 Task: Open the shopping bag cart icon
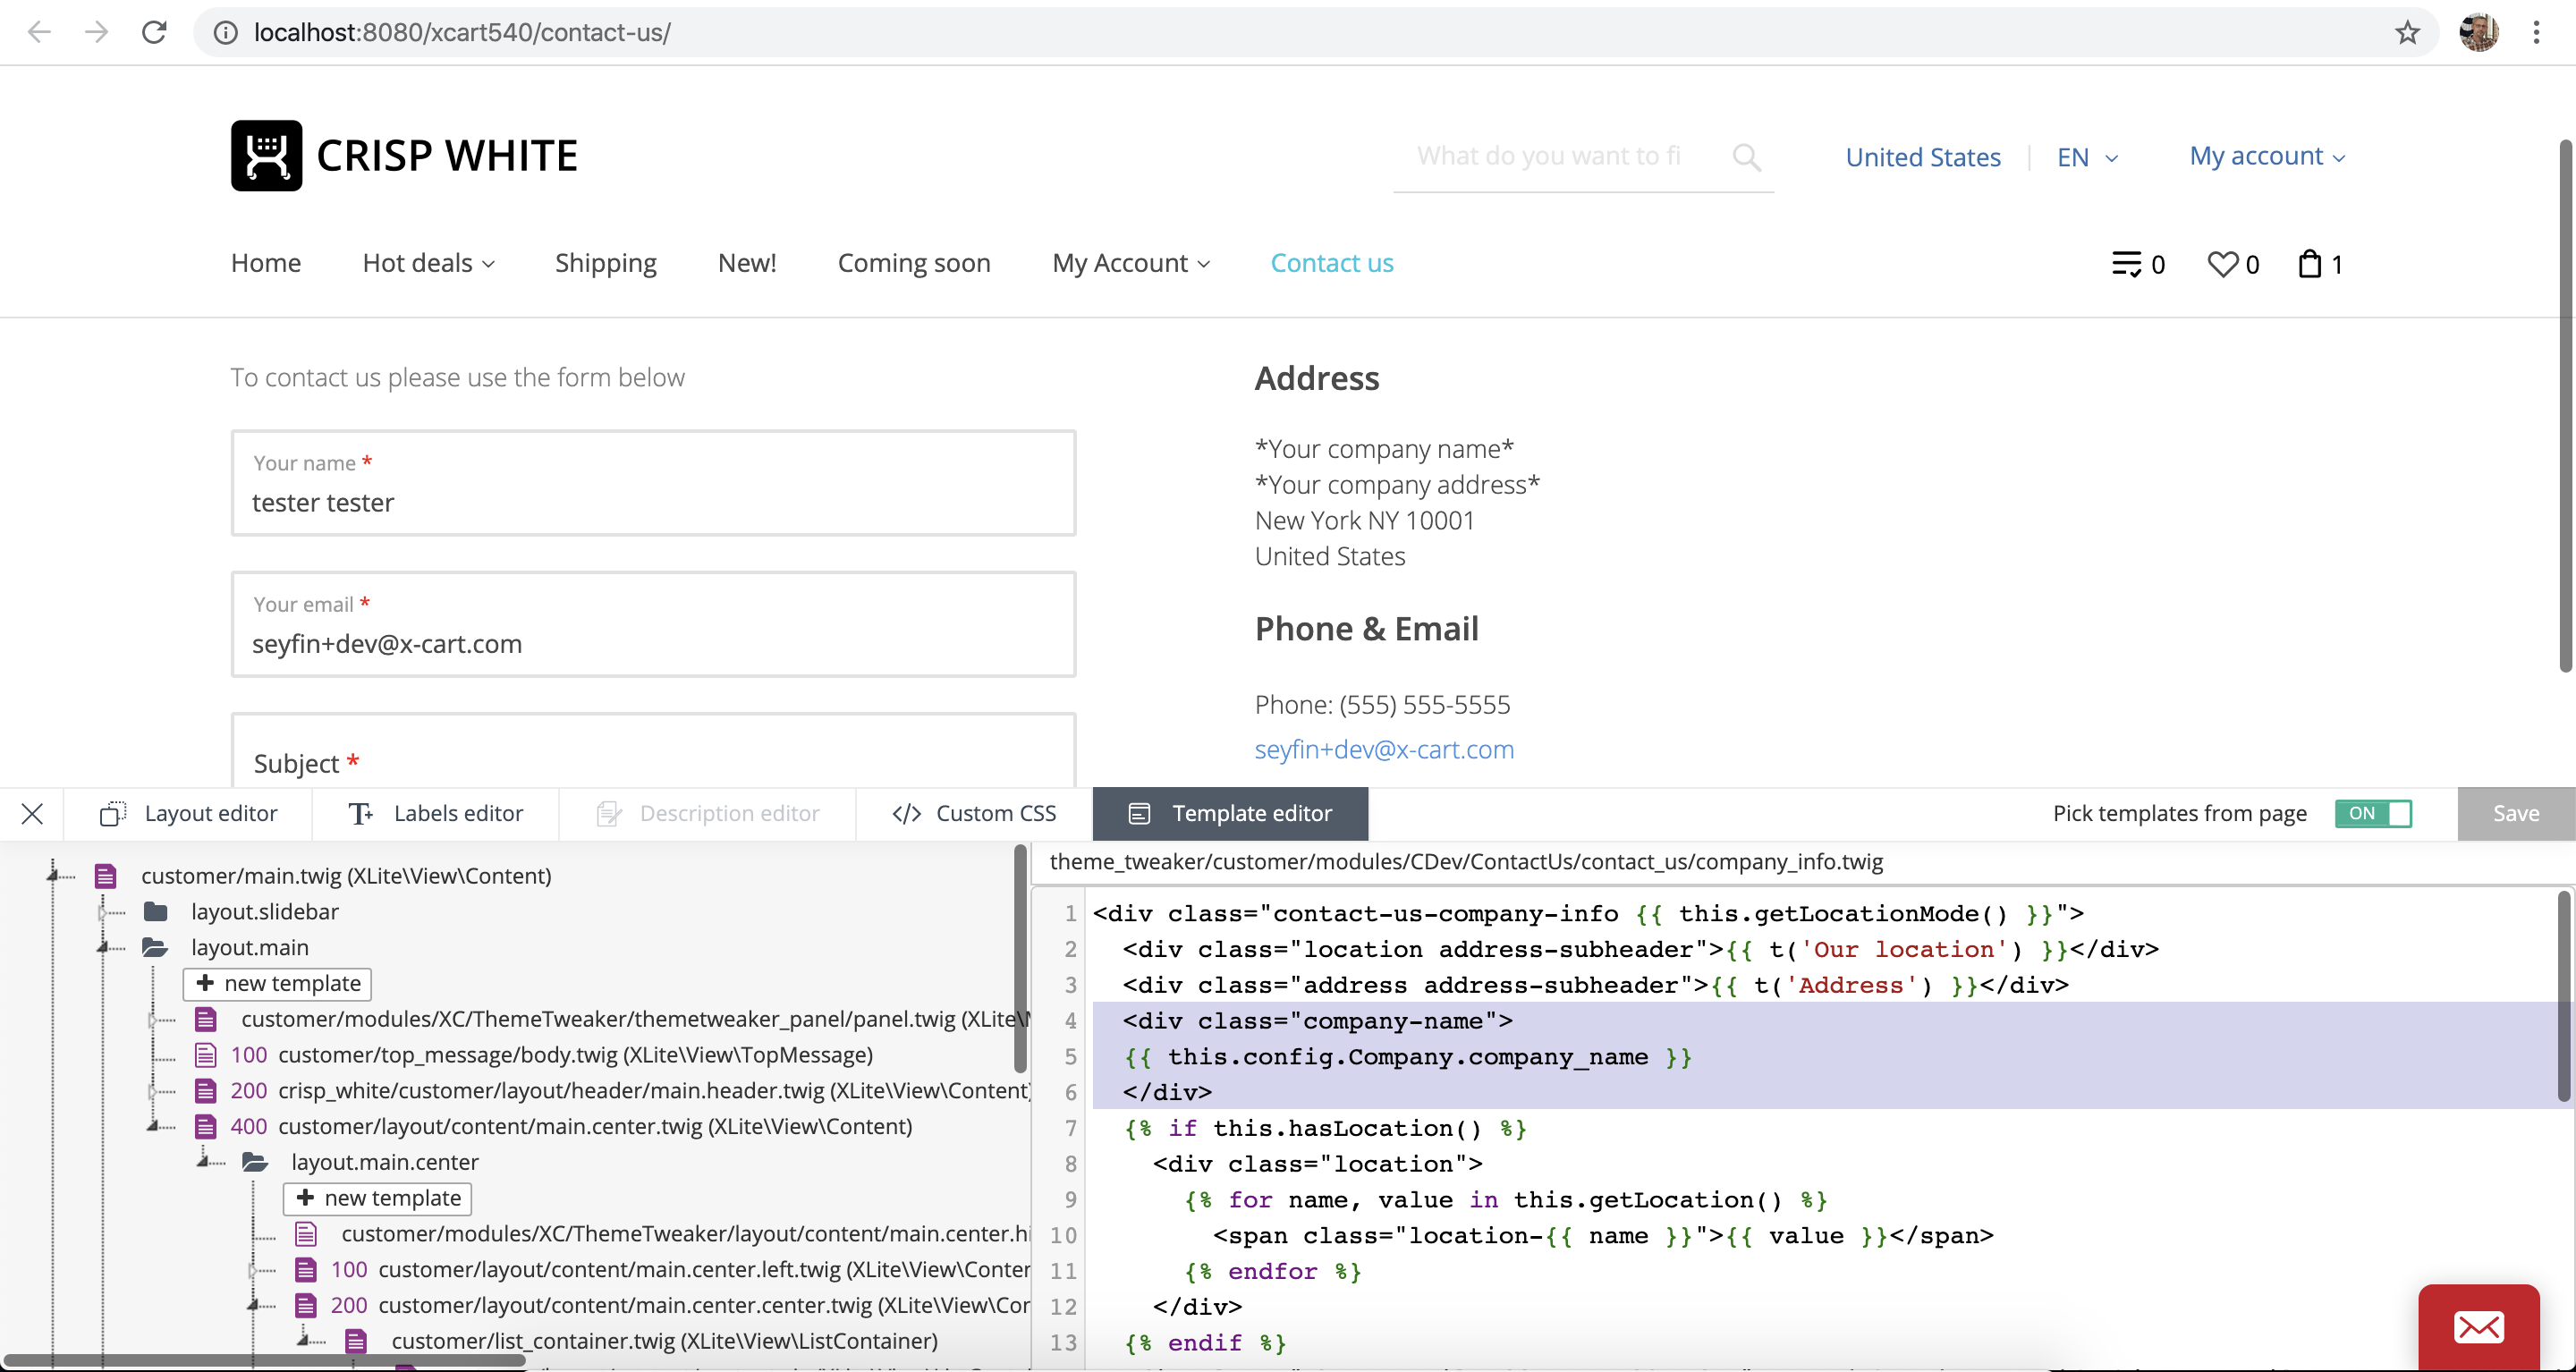click(2309, 264)
